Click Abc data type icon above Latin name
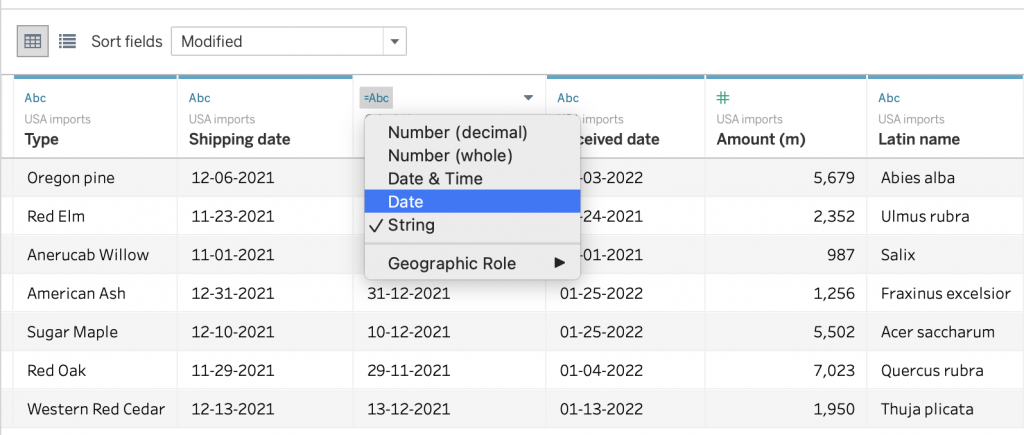The width and height of the screenshot is (1024, 435). point(889,98)
